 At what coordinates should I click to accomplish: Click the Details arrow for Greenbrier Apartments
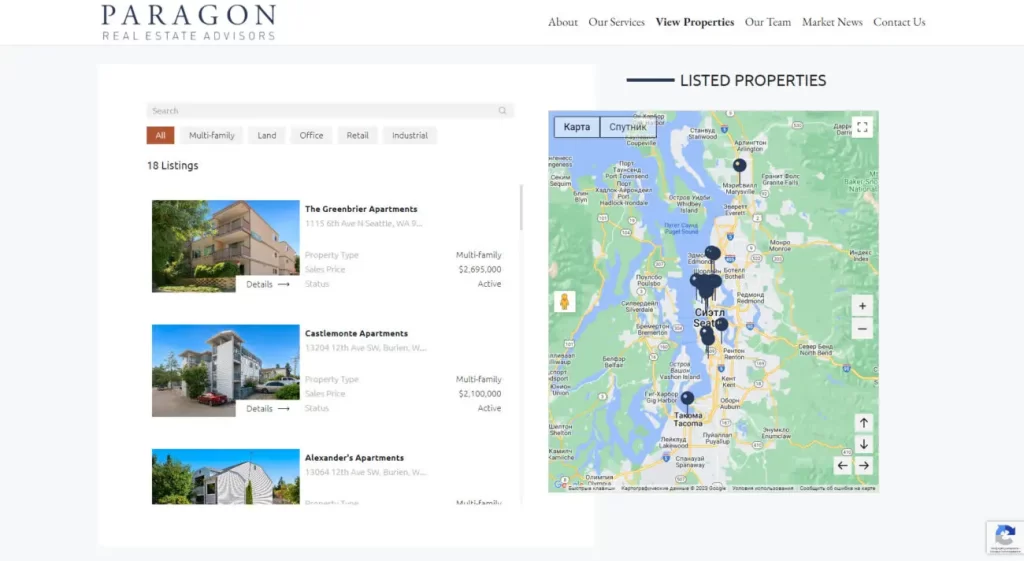tap(283, 285)
